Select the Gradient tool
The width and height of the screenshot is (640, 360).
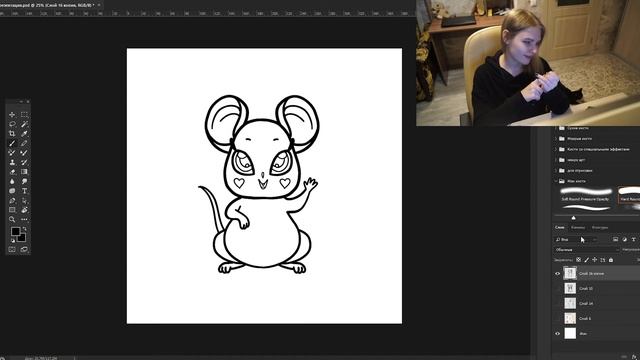pos(24,172)
